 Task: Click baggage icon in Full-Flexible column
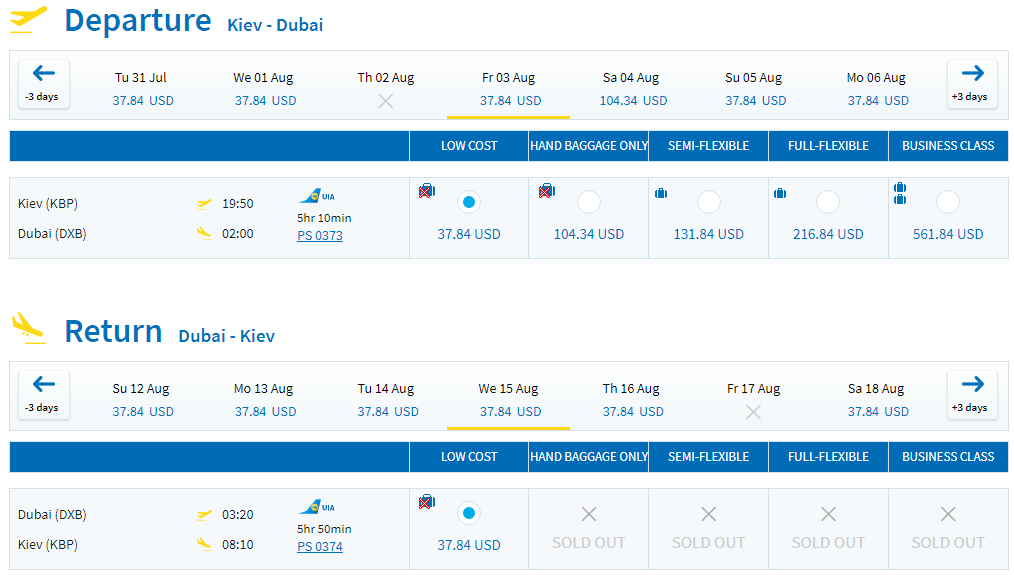click(780, 193)
